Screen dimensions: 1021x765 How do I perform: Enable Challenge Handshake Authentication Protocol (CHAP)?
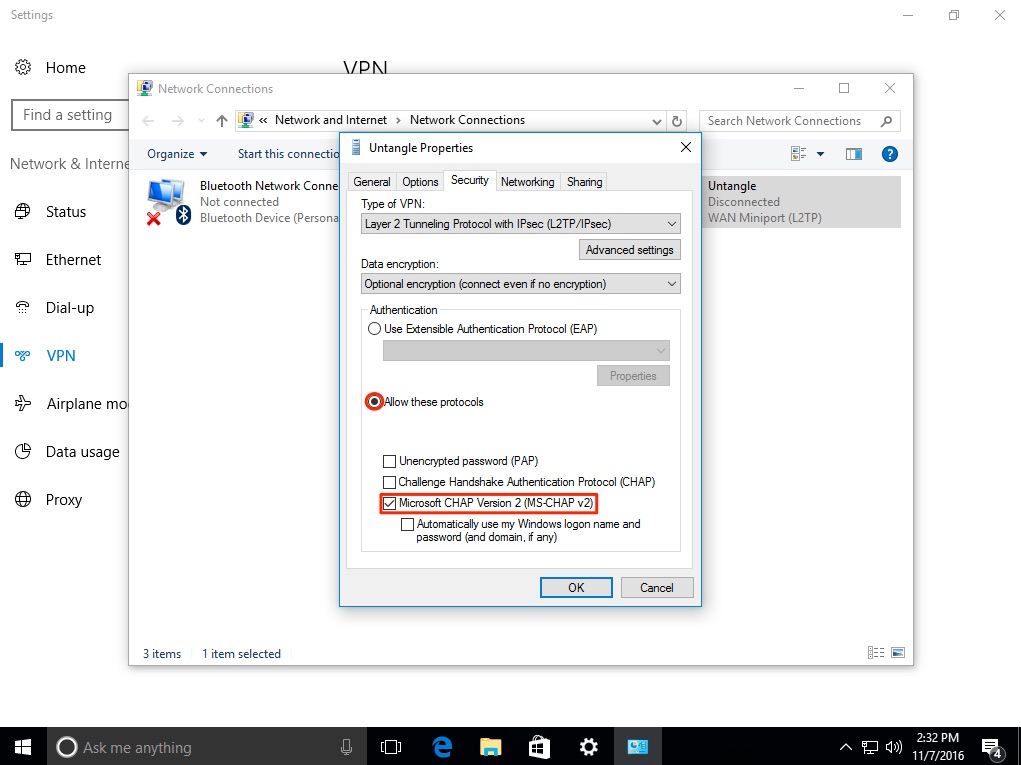tap(390, 482)
